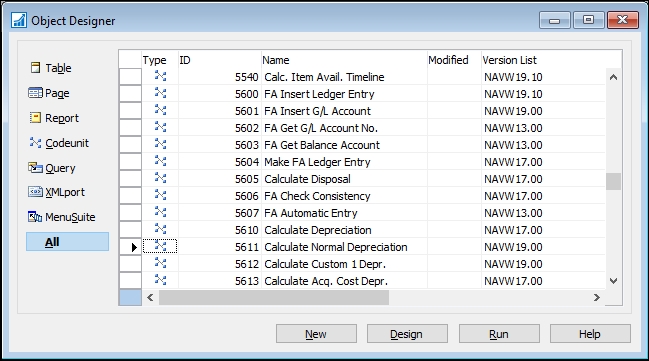Click the codeunit icon for Calculate Disposal
This screenshot has width=649, height=361.
coord(160,178)
